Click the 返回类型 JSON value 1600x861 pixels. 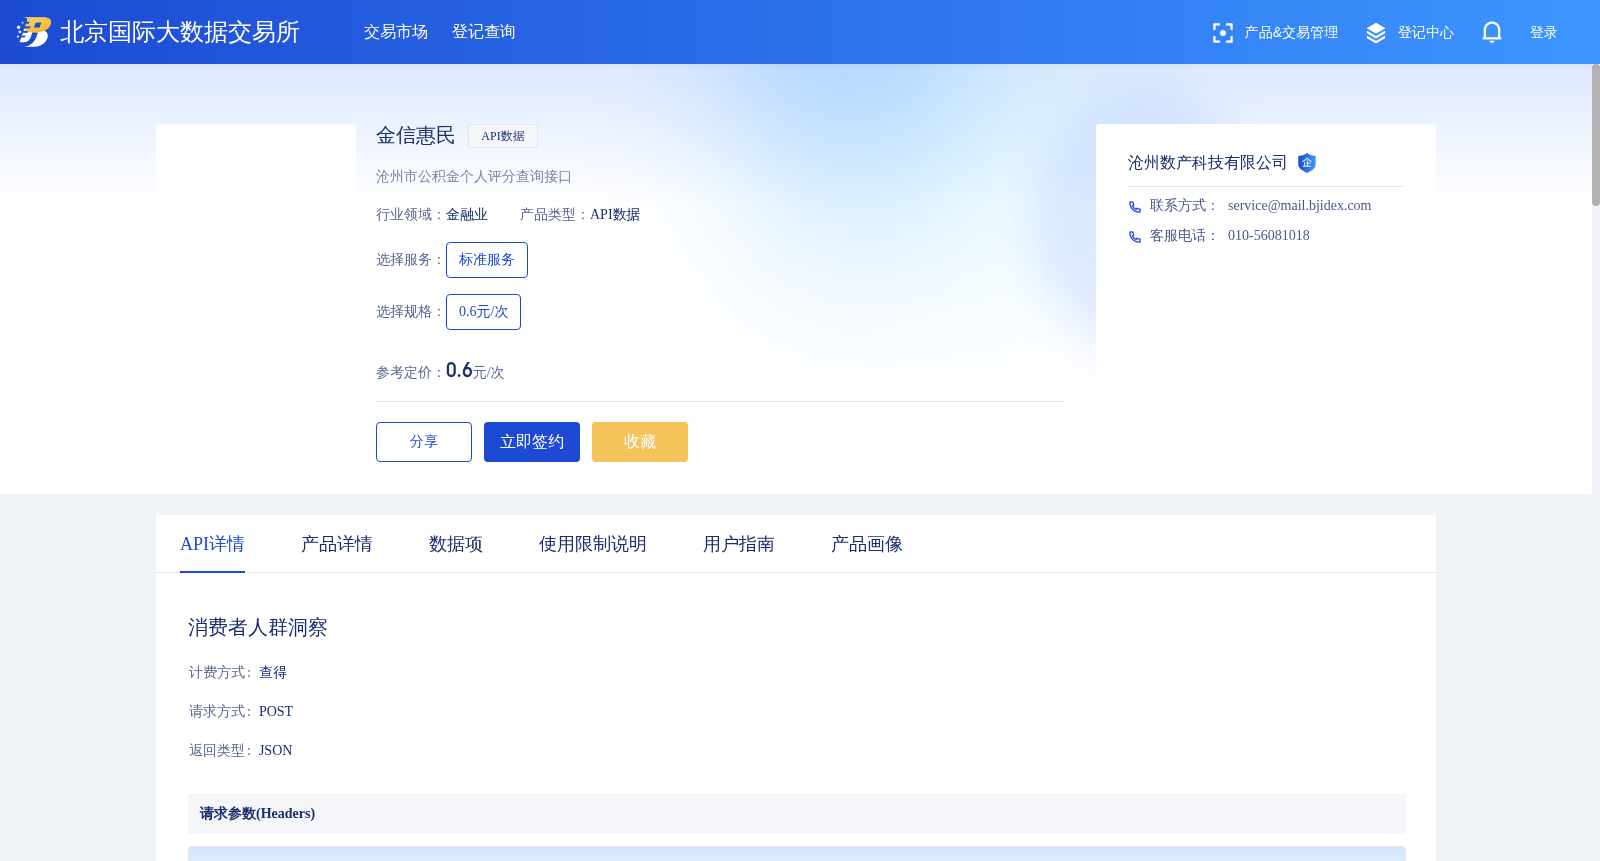276,751
